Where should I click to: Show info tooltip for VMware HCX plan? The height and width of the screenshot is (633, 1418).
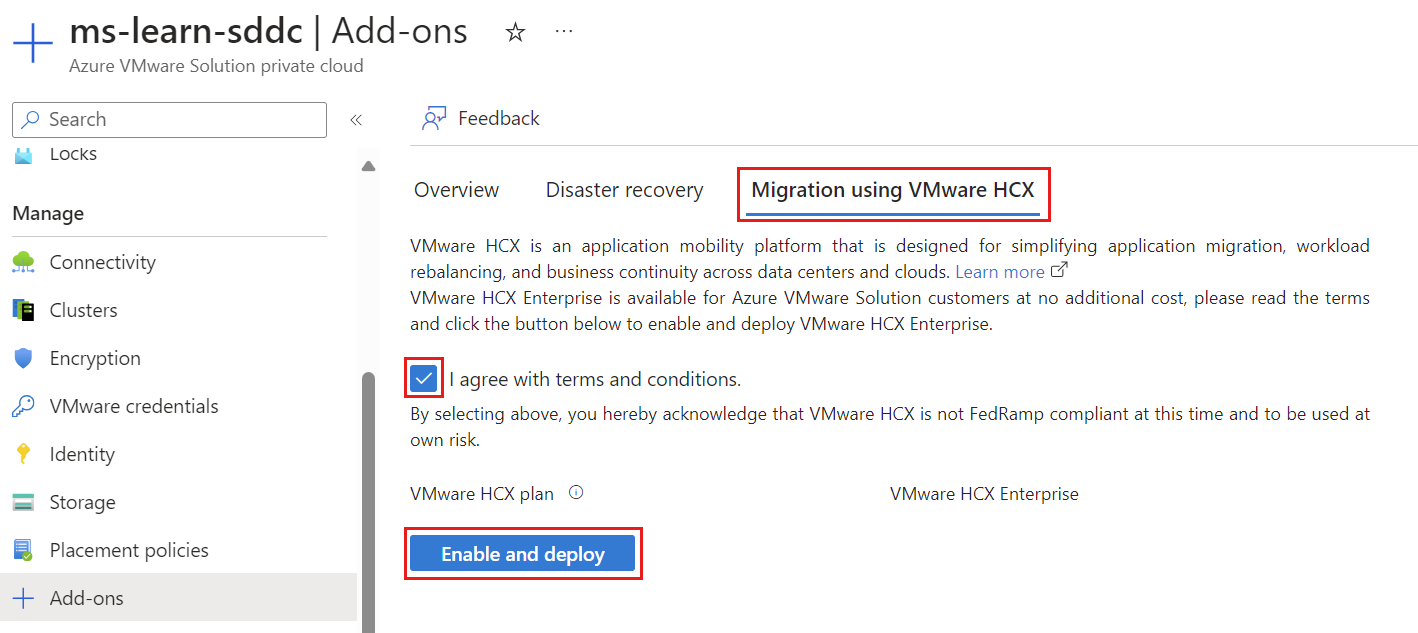[x=576, y=491]
